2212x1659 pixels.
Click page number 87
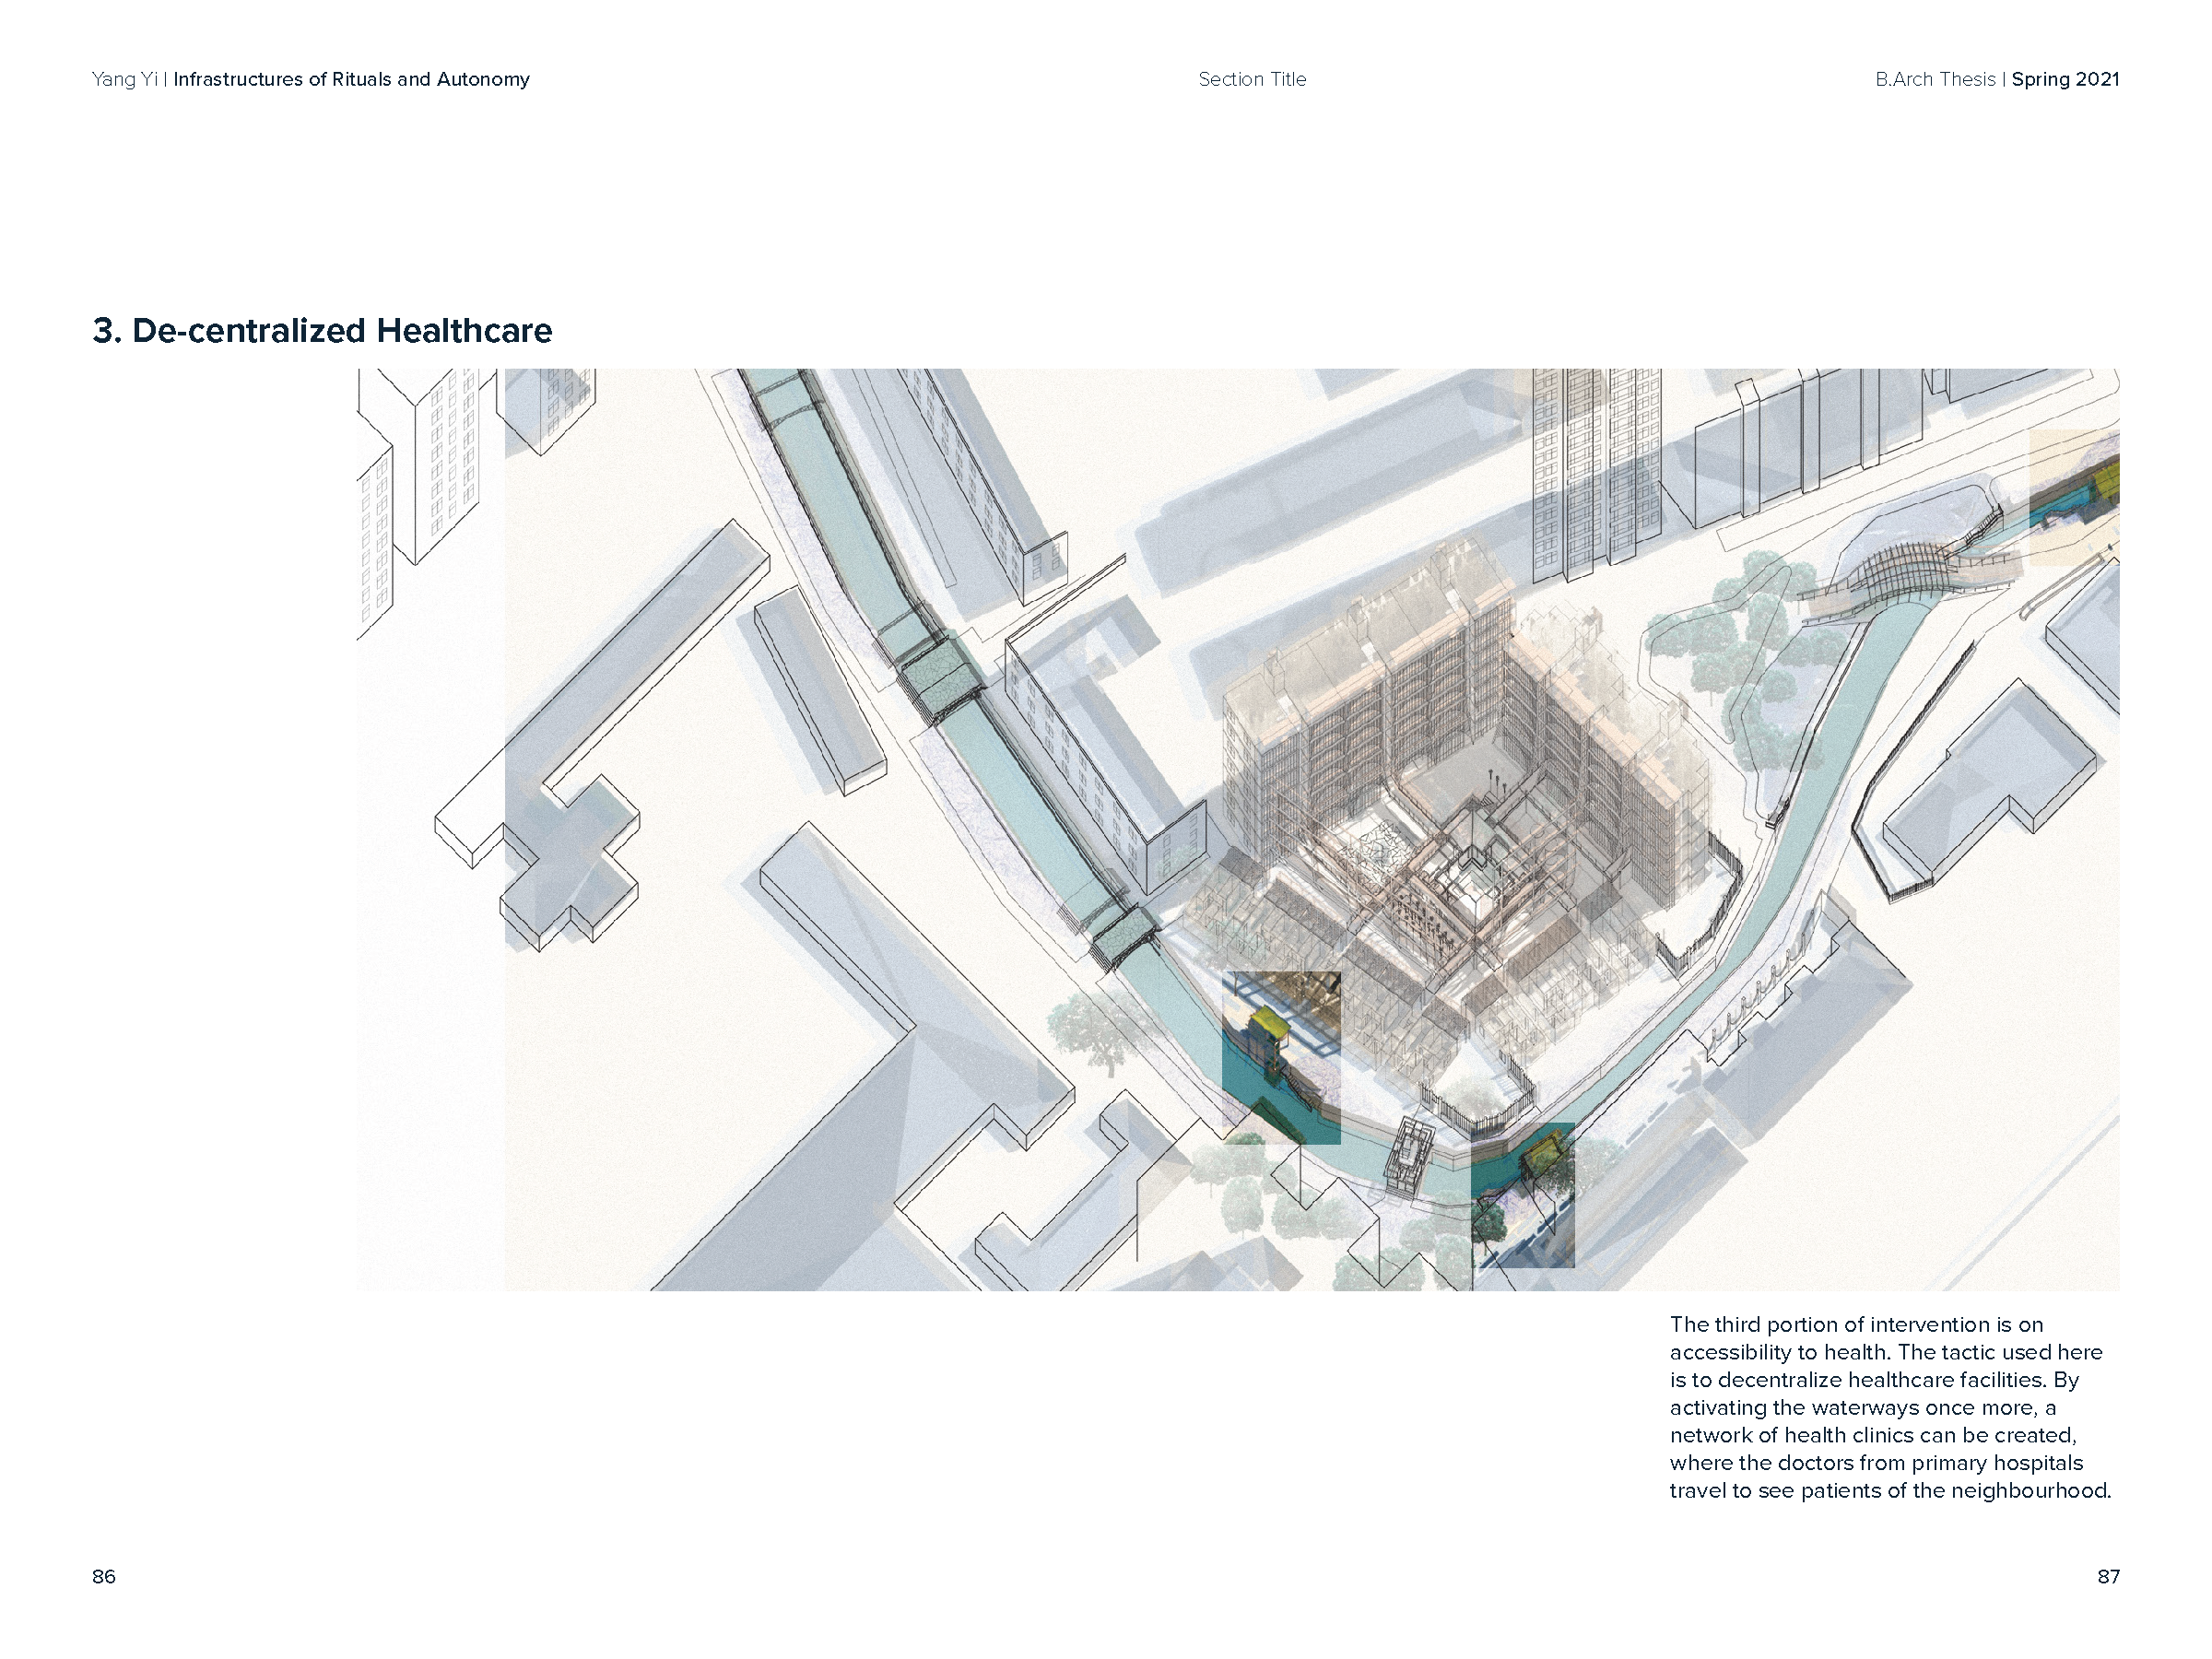pos(2108,1577)
